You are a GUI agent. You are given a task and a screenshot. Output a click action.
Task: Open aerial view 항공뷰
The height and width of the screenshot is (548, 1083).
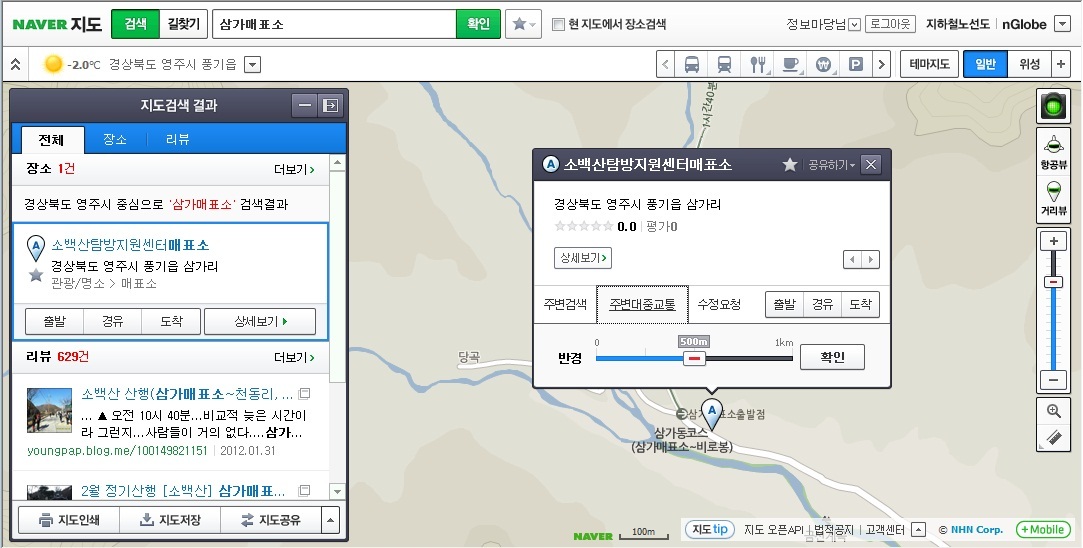click(1053, 151)
